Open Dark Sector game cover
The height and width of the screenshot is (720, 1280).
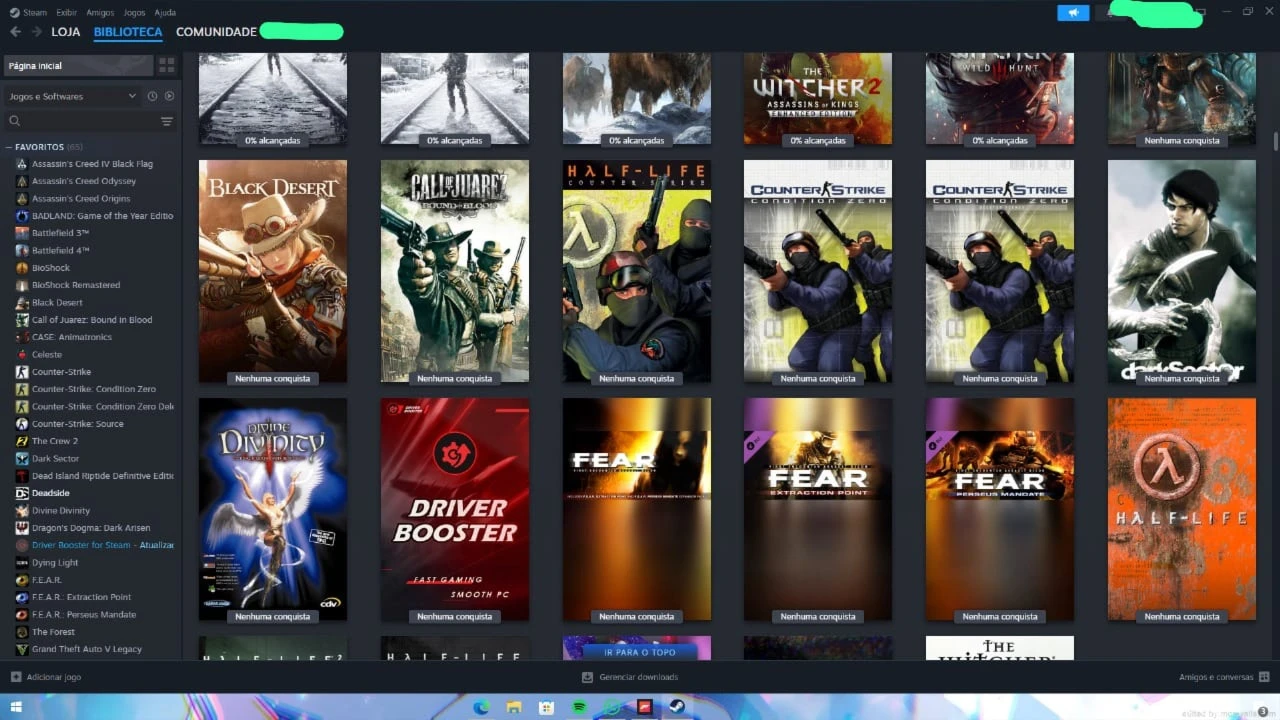(x=1182, y=271)
